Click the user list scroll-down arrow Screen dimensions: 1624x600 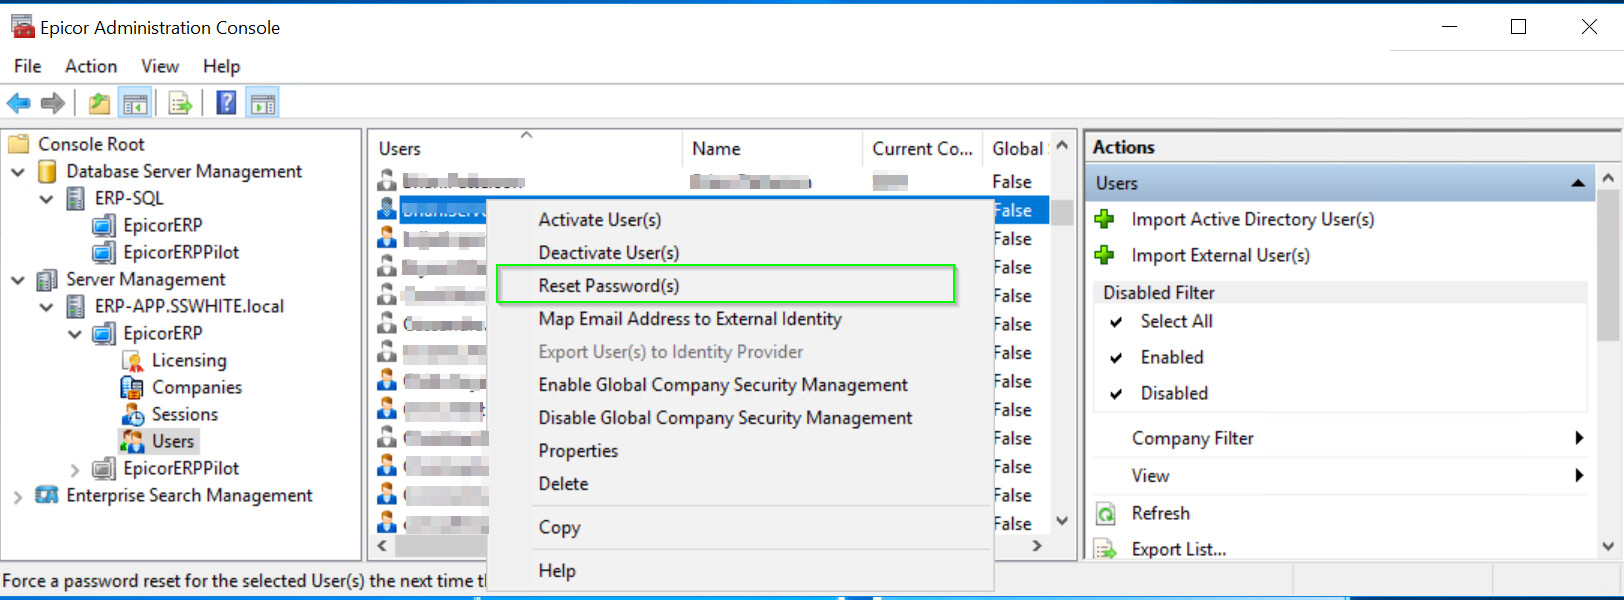(1062, 521)
